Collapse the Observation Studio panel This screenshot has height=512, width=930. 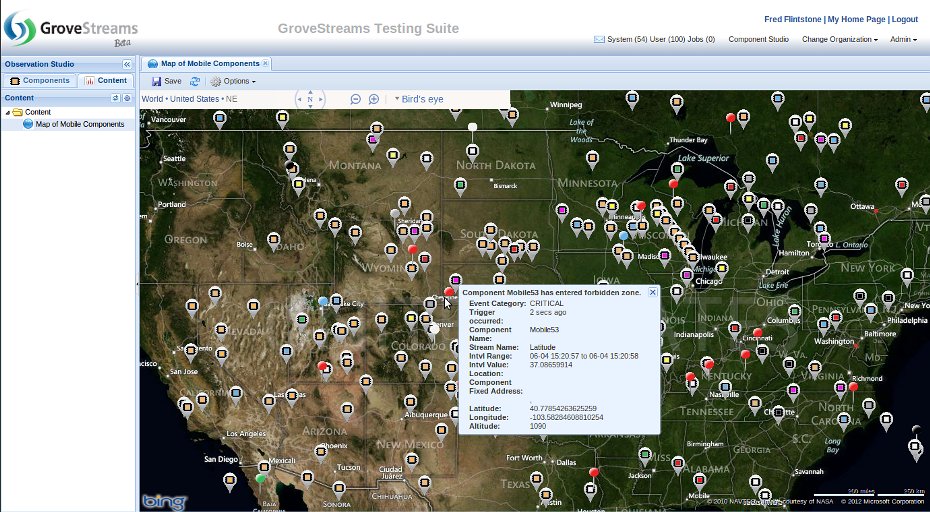127,64
